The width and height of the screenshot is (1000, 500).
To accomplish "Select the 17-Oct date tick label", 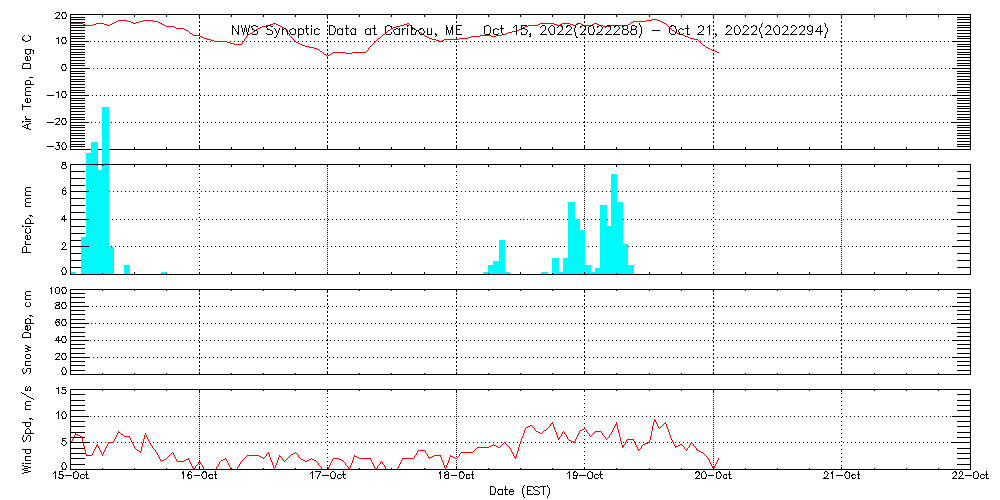I will click(x=328, y=476).
